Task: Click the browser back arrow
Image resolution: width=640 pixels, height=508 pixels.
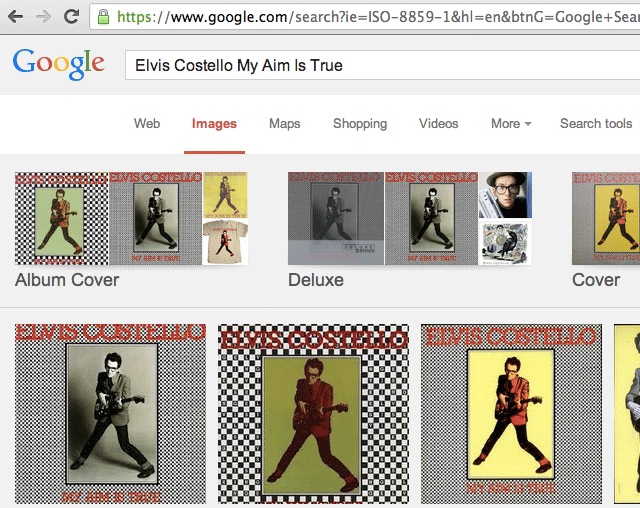Action: (x=15, y=17)
